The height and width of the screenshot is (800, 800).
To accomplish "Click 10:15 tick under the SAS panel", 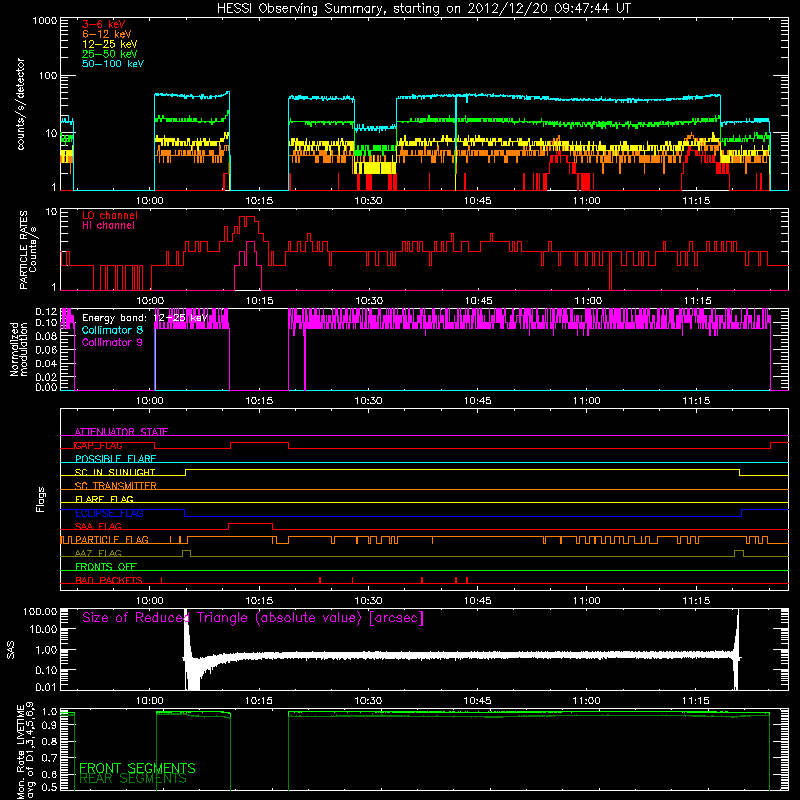I will [x=259, y=701].
